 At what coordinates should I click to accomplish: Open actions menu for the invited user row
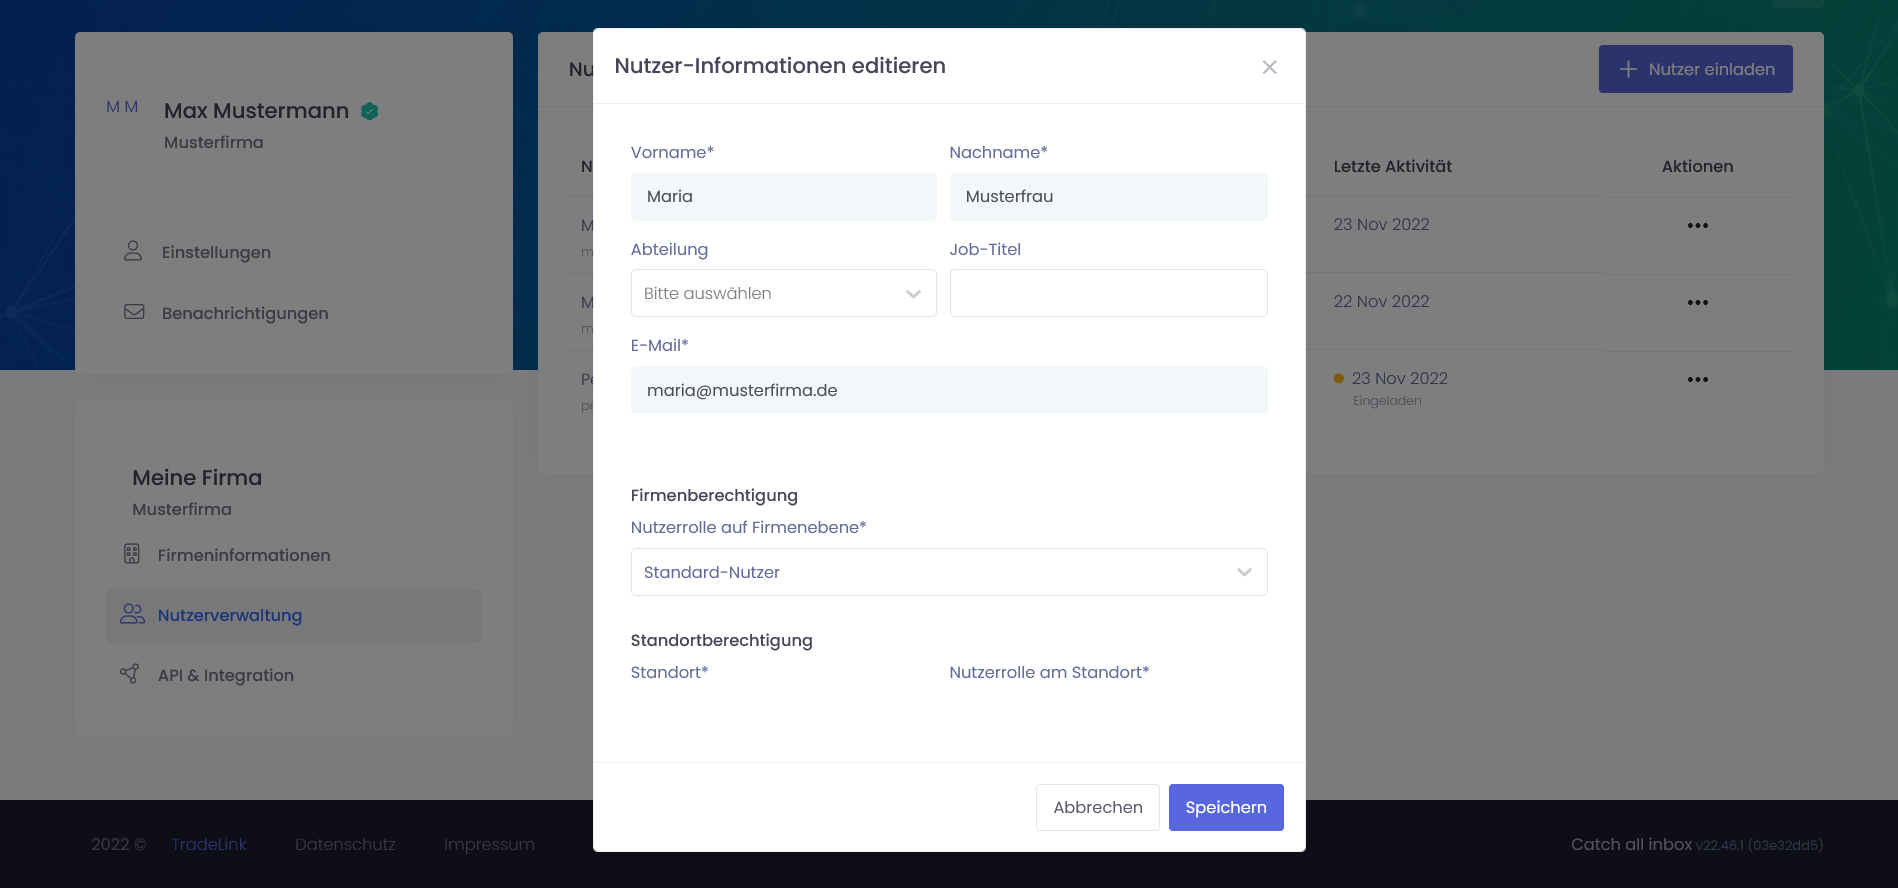(1697, 379)
